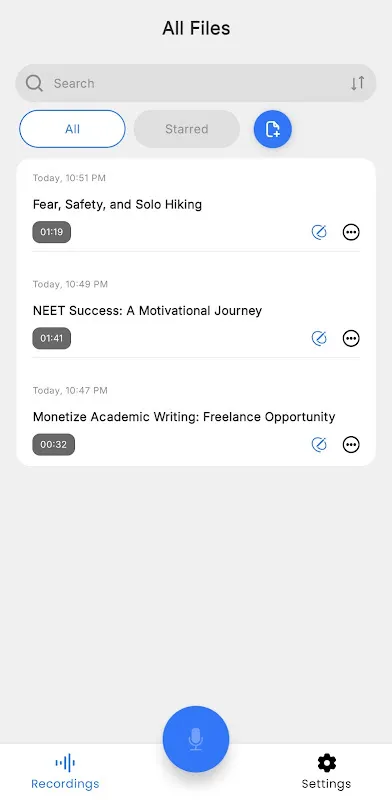Edit note for NEET Success recording
Screen dimensions: 392x800
tap(319, 338)
